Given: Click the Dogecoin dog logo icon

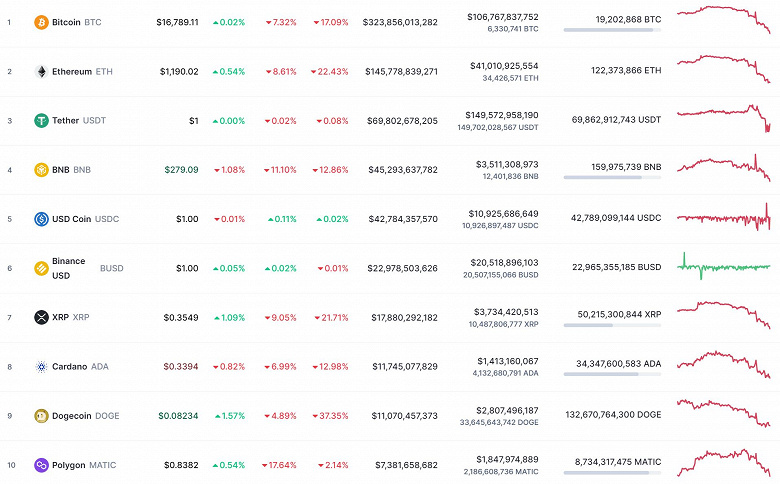Looking at the screenshot, I should click(x=41, y=416).
